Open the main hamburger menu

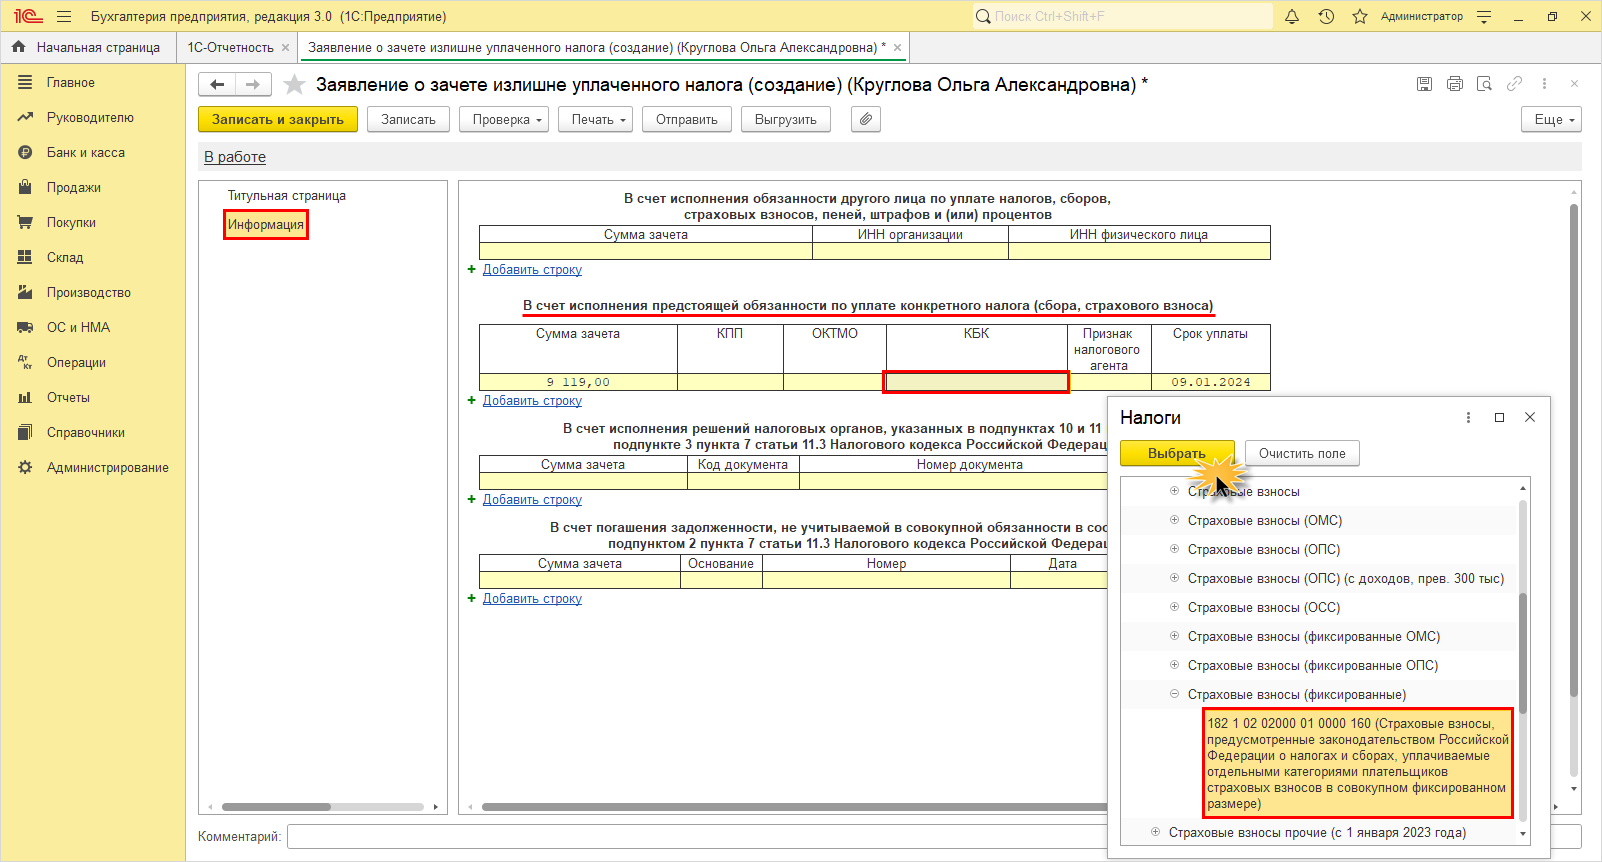pyautogui.click(x=64, y=16)
